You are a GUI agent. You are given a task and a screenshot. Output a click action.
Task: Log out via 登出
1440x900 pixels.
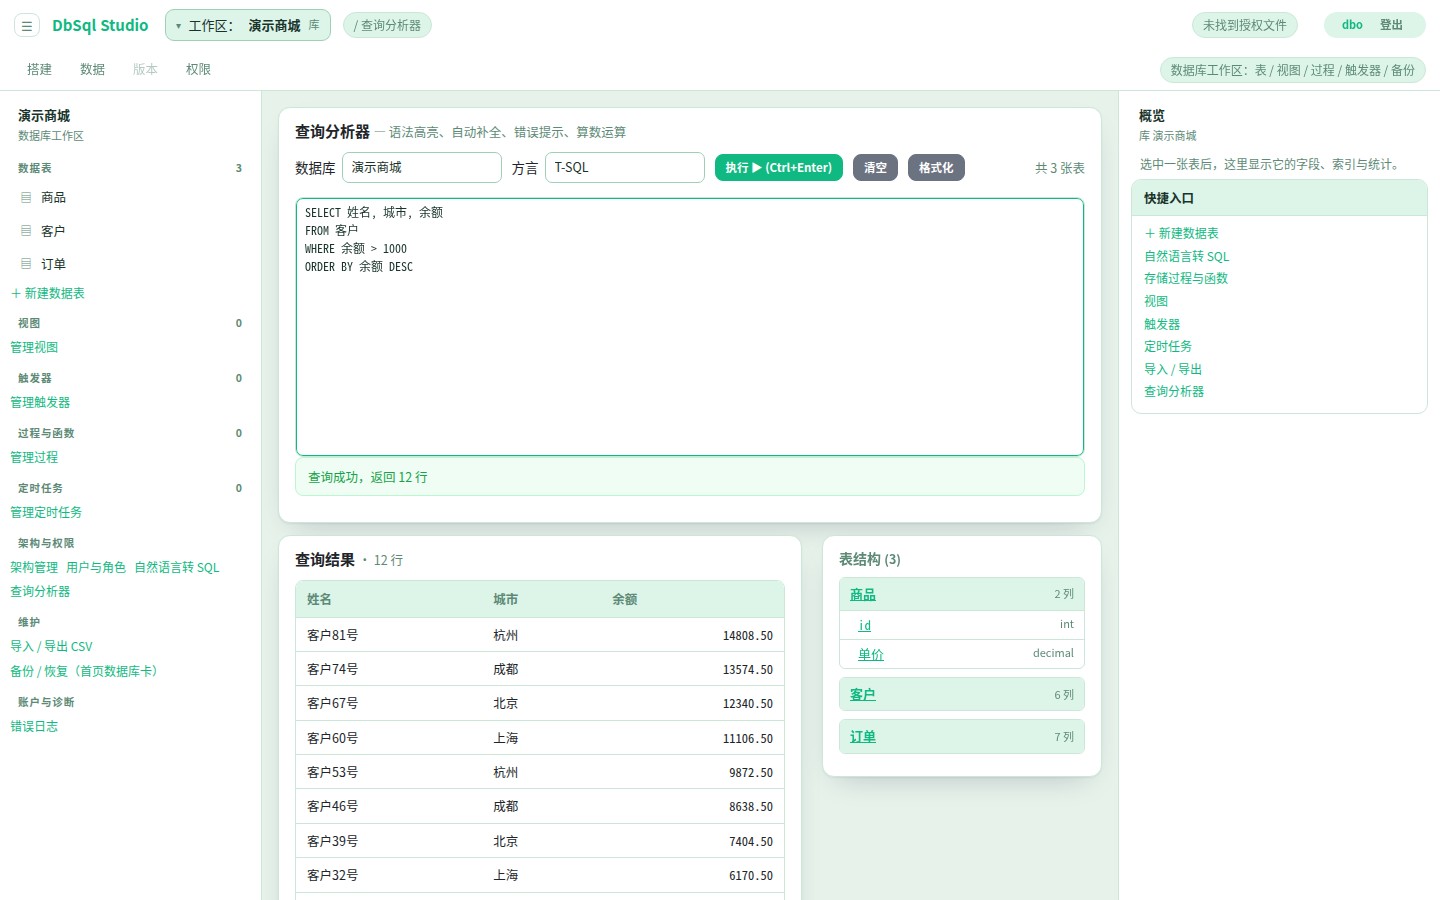coord(1391,25)
